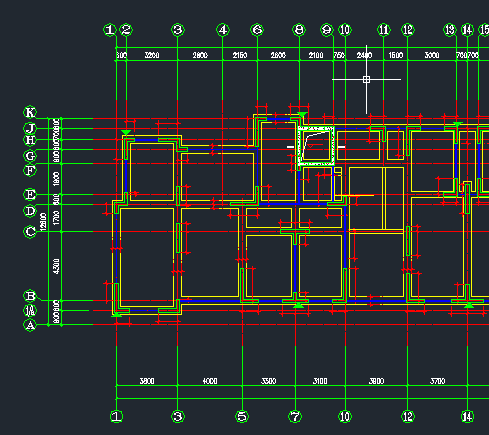Select top-row axis bubble 3
The width and height of the screenshot is (489, 435).
click(x=178, y=30)
